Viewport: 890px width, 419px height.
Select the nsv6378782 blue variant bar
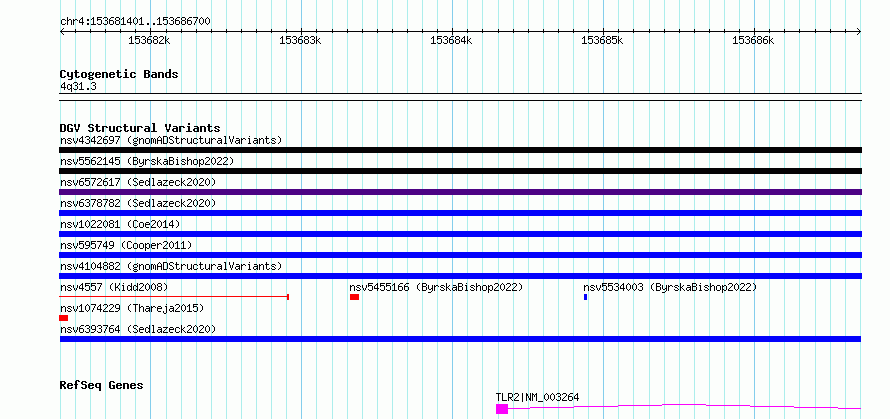(460, 213)
